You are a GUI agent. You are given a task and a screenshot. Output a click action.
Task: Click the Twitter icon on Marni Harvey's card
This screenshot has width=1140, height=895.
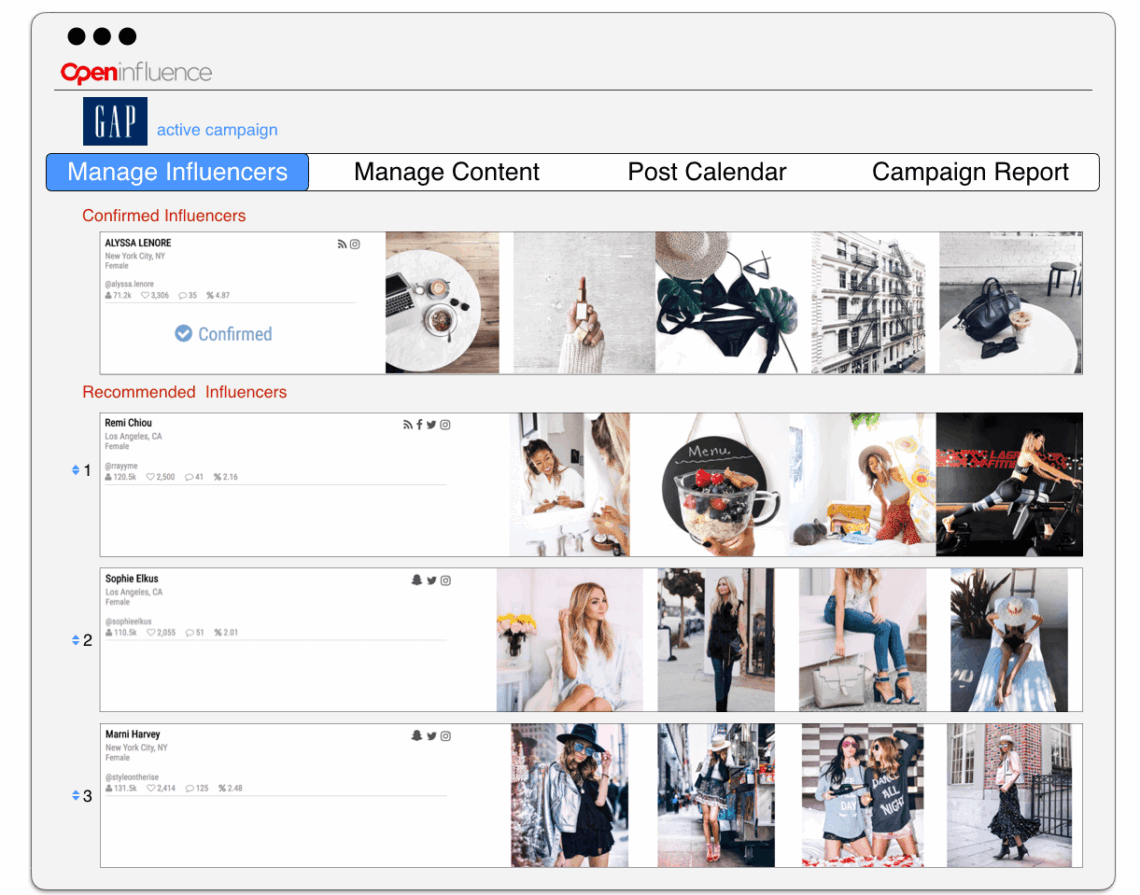click(431, 736)
